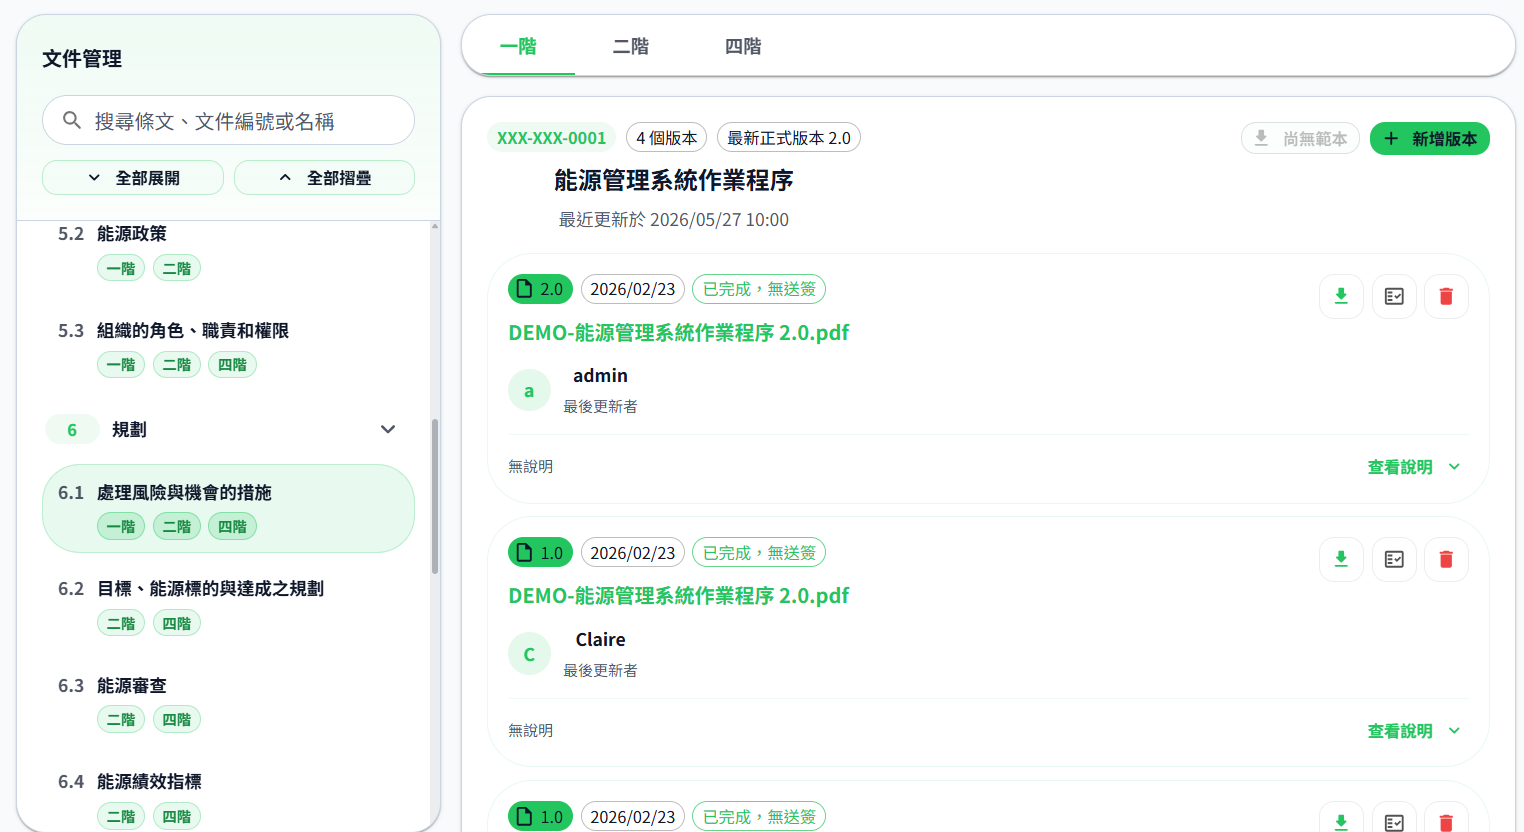Collapse section 6 規劃 chevron
The width and height of the screenshot is (1524, 832).
click(x=388, y=429)
